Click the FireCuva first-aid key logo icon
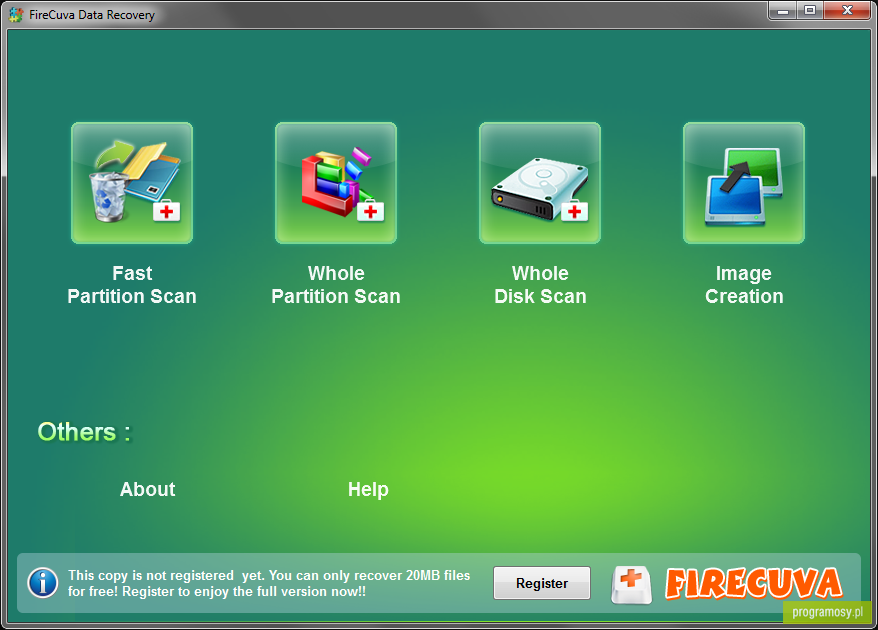 pyautogui.click(x=631, y=585)
